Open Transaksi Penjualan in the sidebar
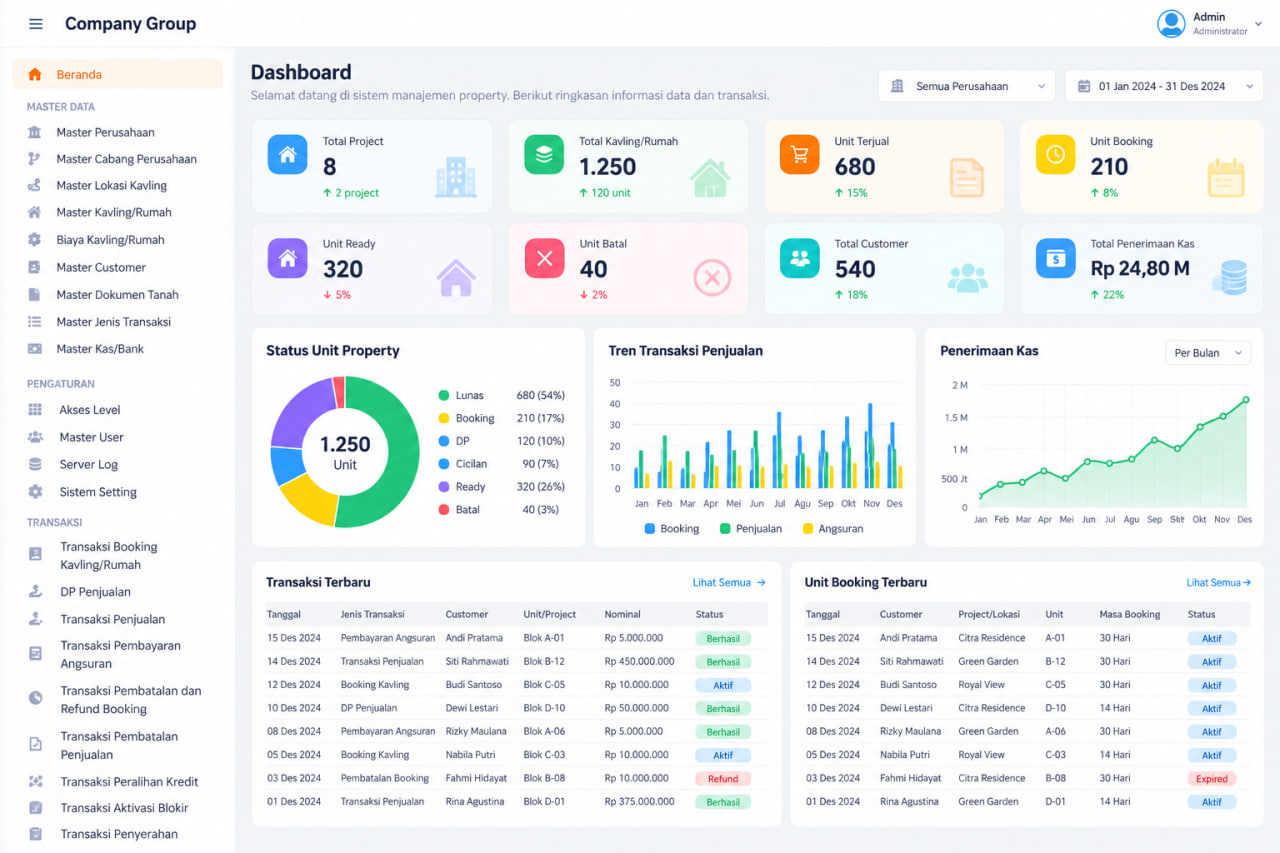This screenshot has height=853, width=1280. [x=112, y=619]
